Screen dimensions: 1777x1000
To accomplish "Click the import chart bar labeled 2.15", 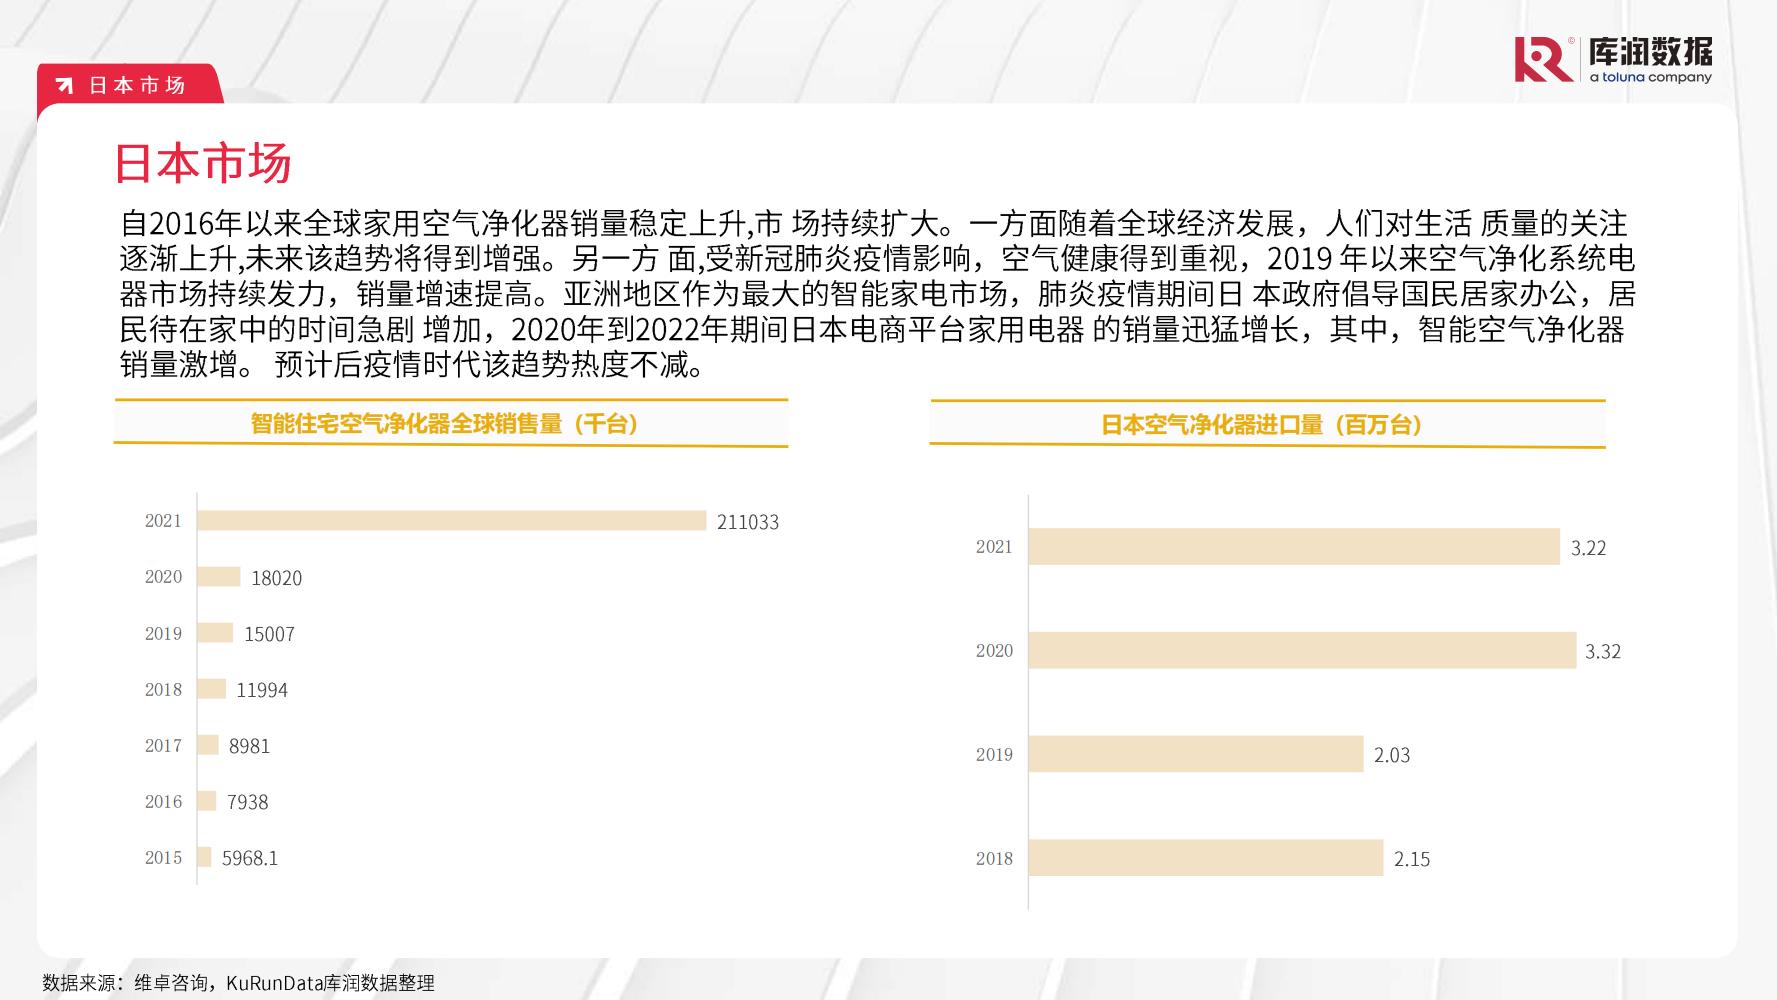I will click(1206, 858).
